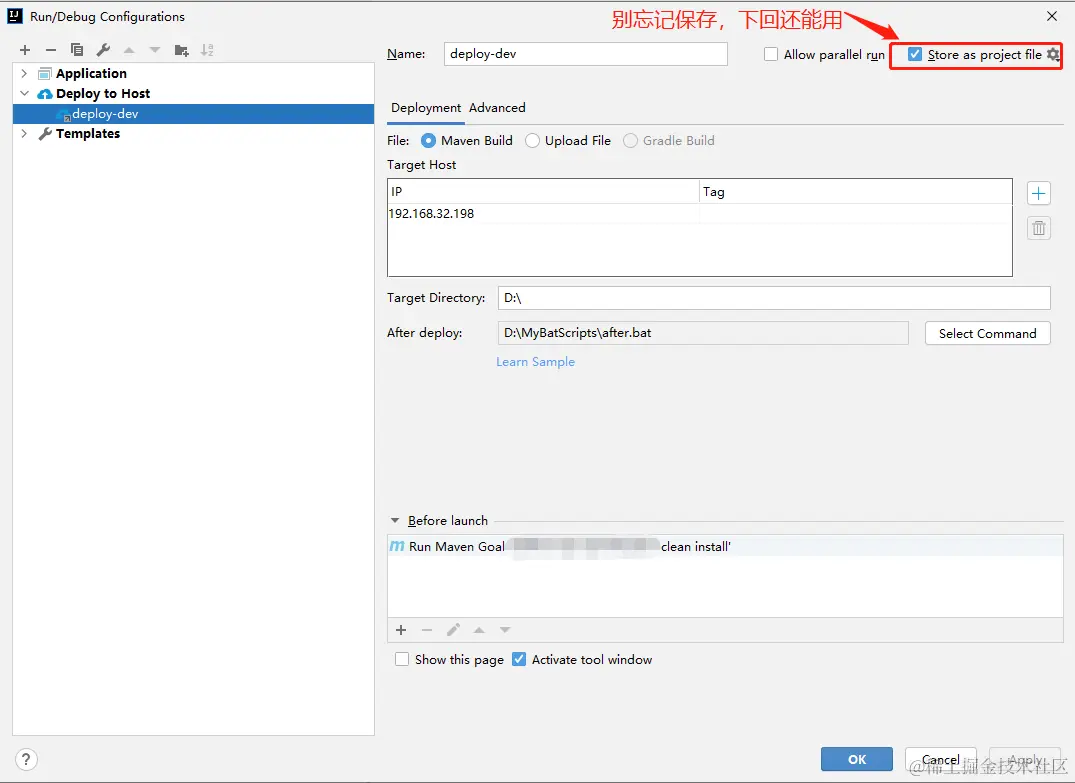Click the Application type icon
This screenshot has height=783, width=1075.
[45, 73]
